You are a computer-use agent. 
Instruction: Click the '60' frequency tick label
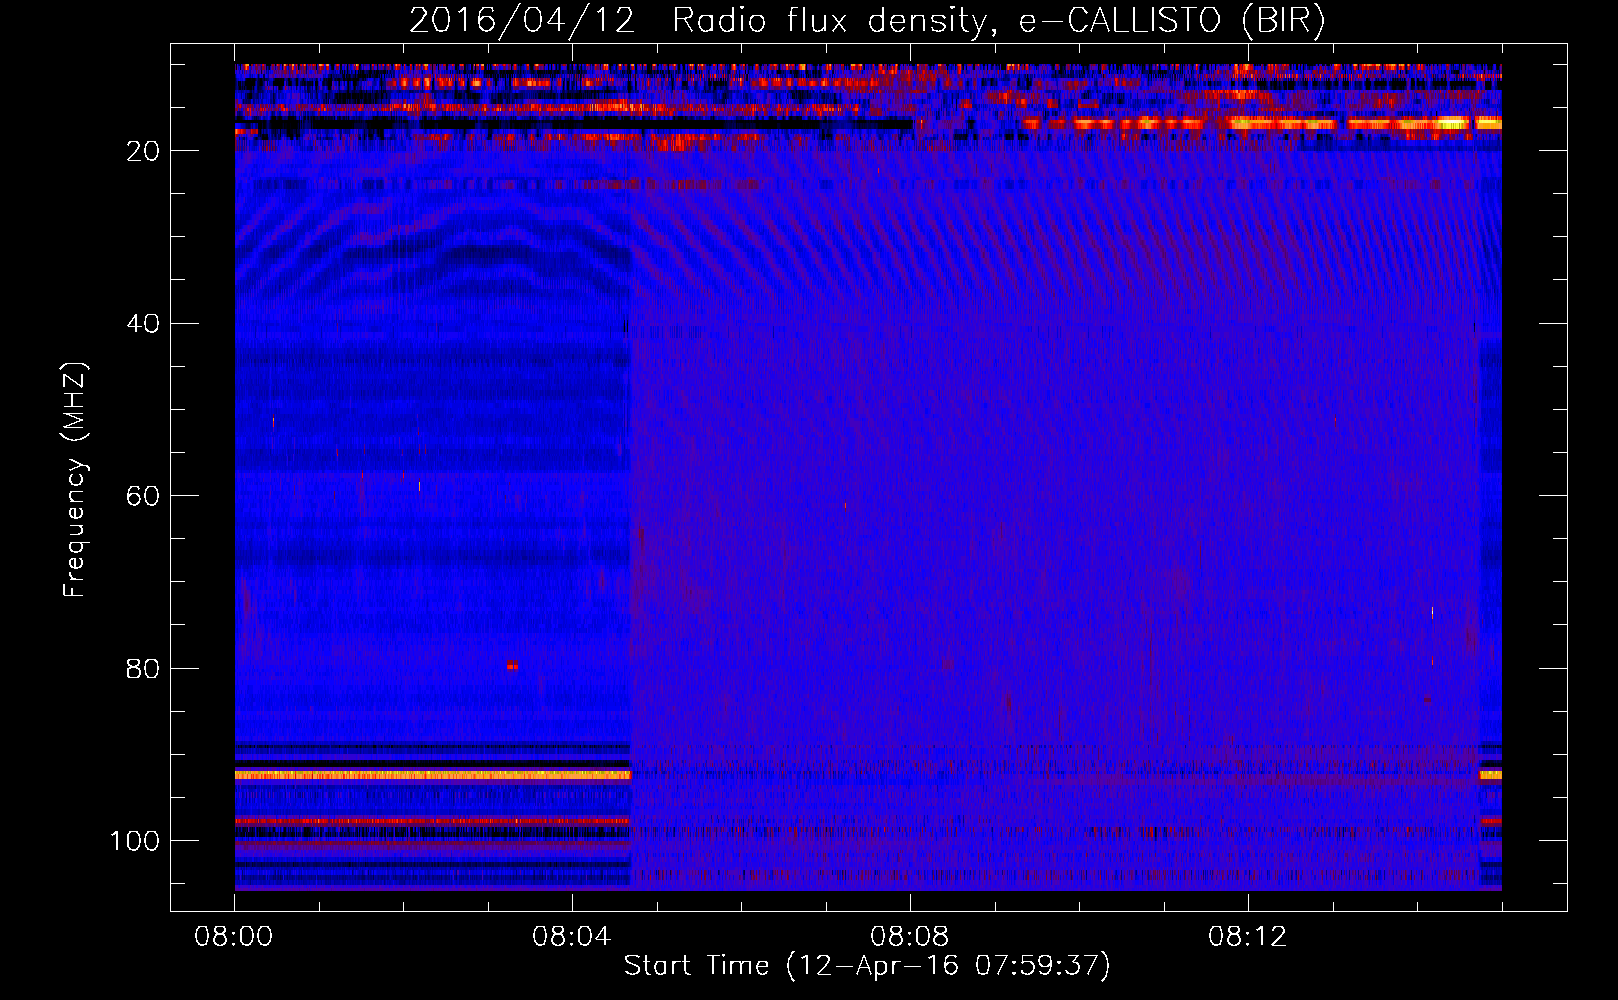point(143,496)
